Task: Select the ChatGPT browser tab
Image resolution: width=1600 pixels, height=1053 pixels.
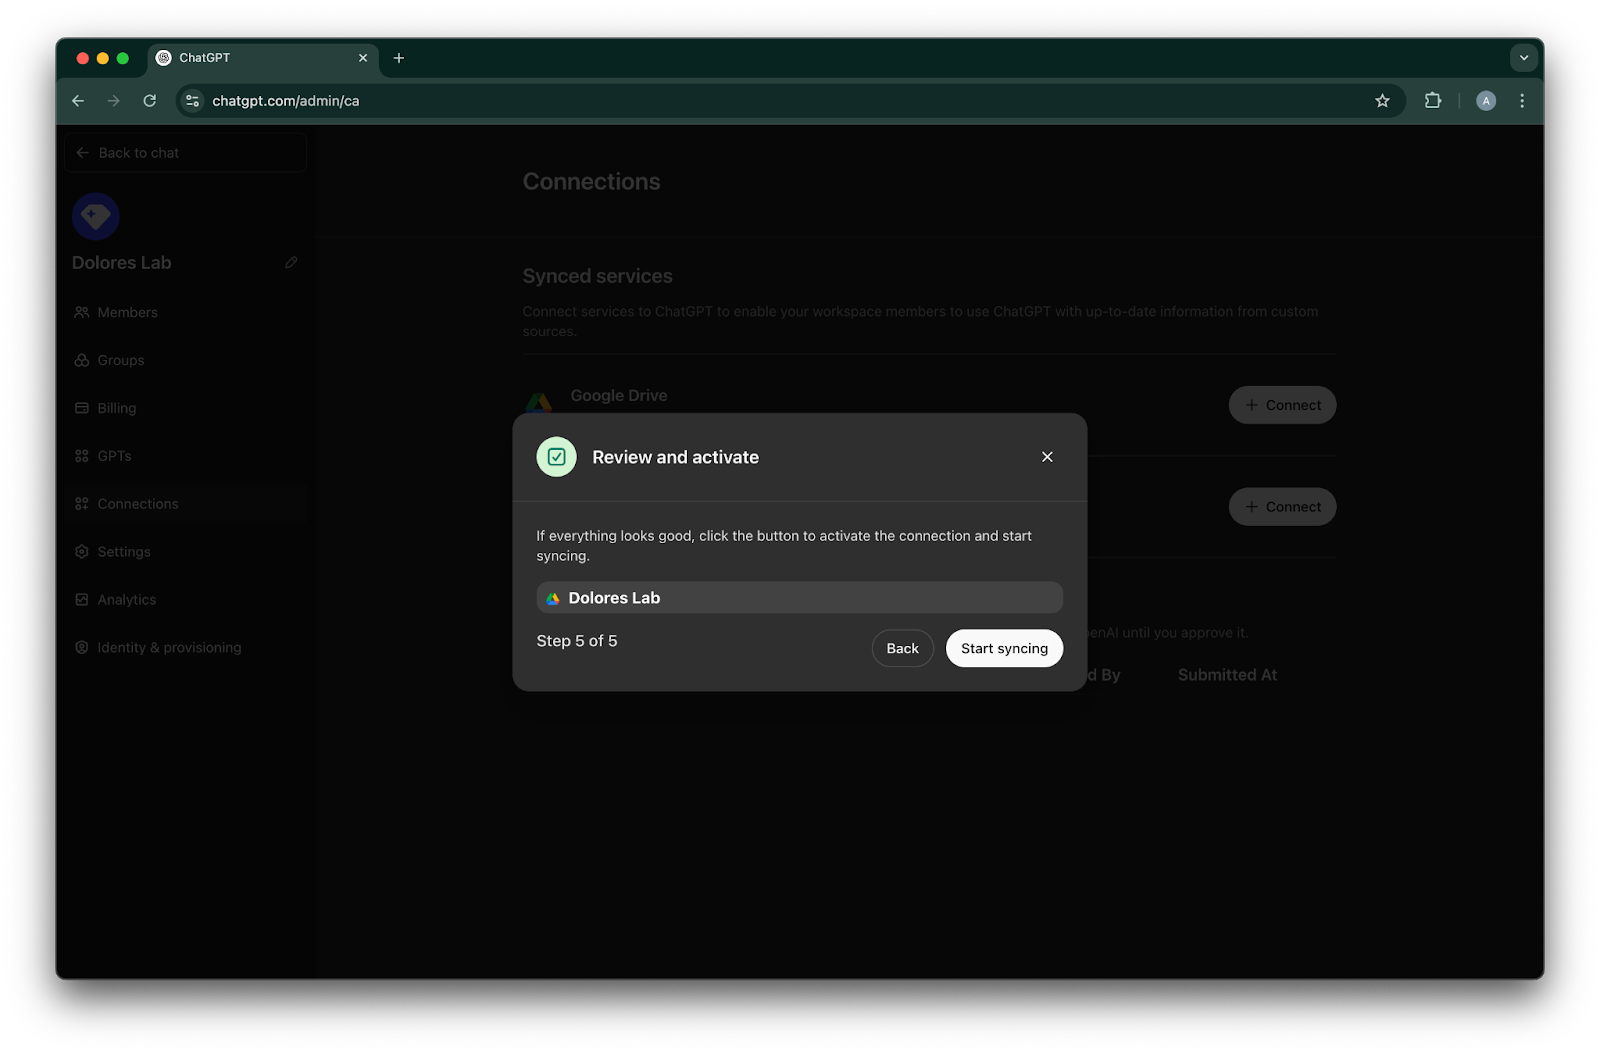Action: tap(263, 58)
